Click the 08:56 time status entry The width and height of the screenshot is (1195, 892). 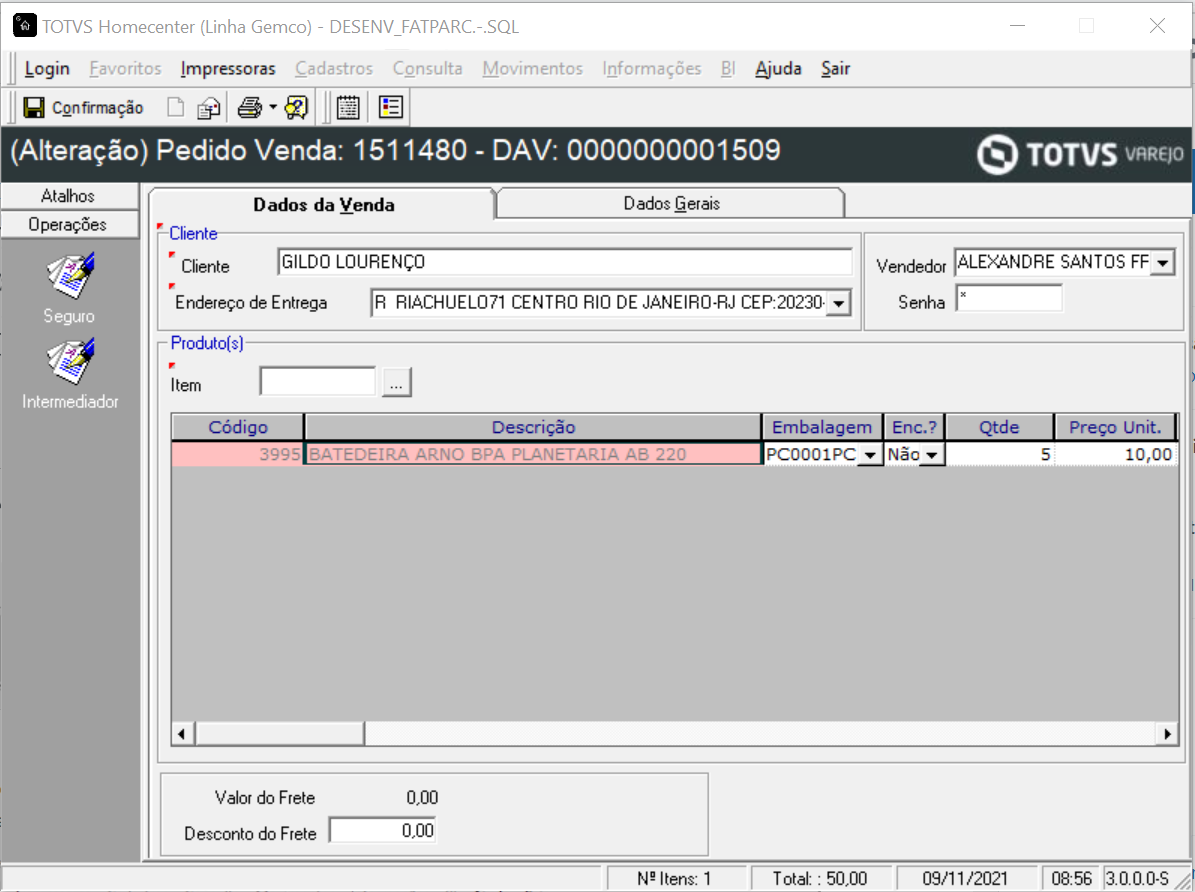coord(1072,878)
